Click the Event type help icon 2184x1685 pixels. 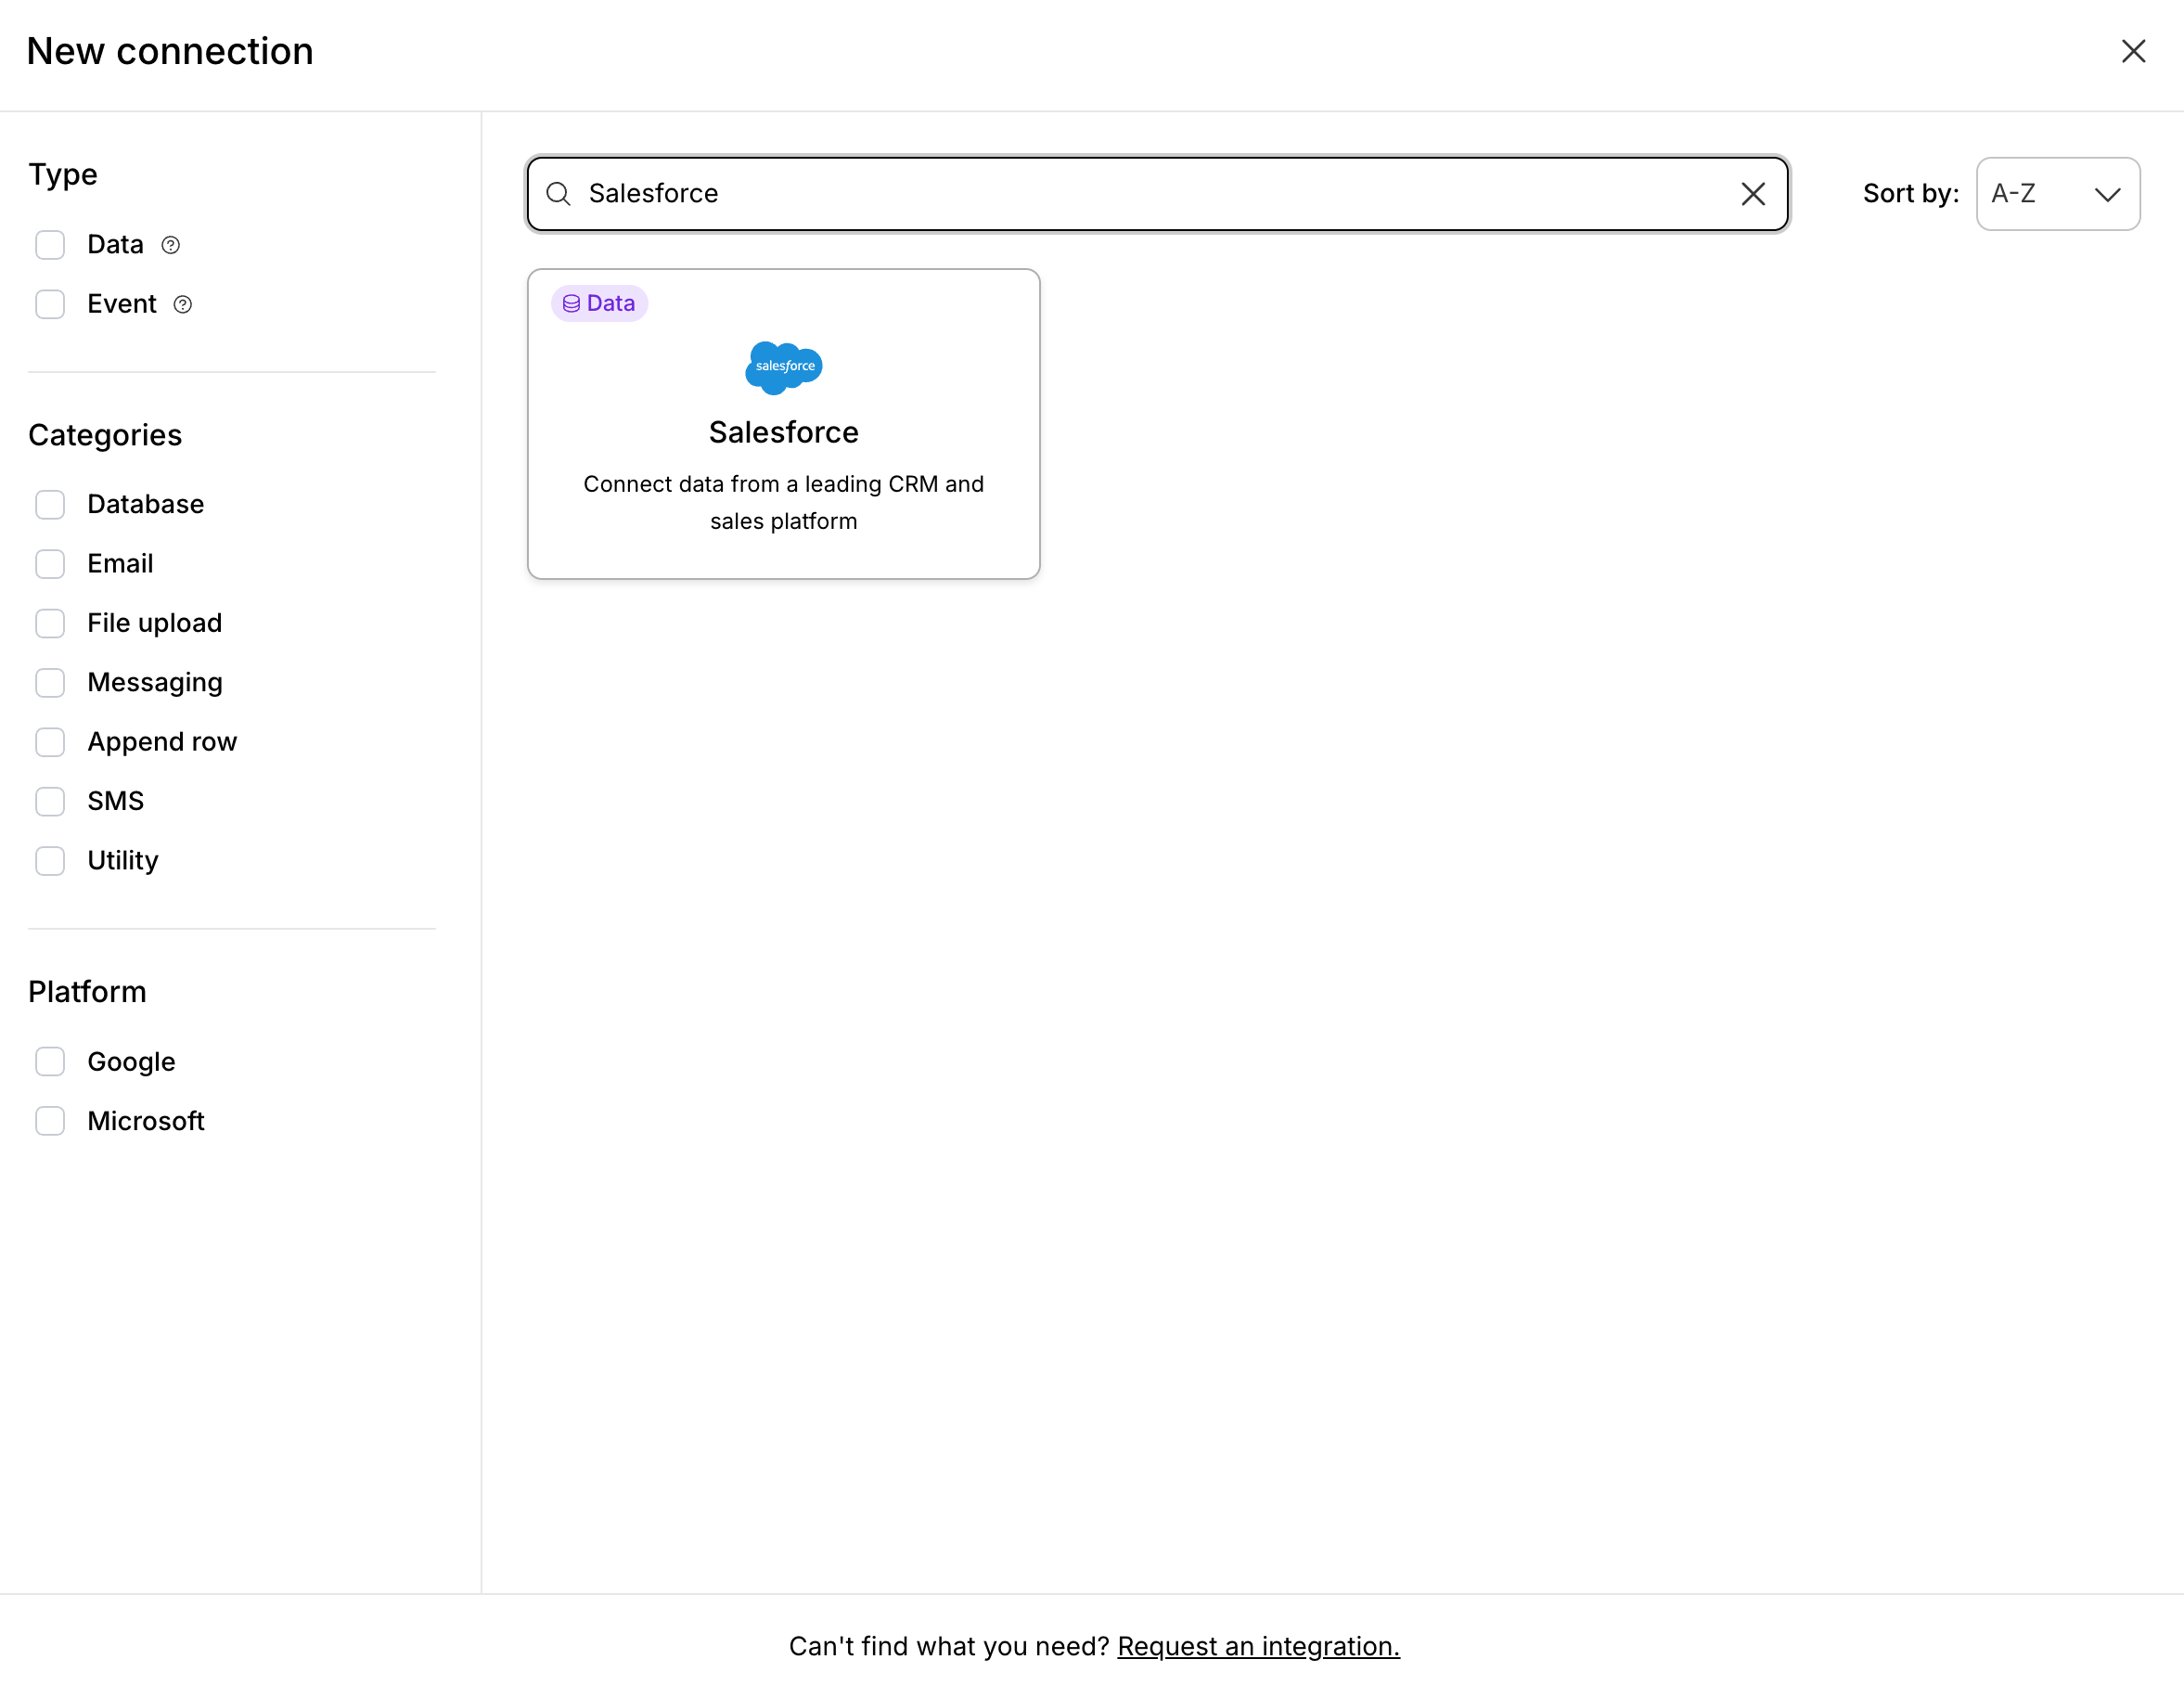[x=183, y=304]
